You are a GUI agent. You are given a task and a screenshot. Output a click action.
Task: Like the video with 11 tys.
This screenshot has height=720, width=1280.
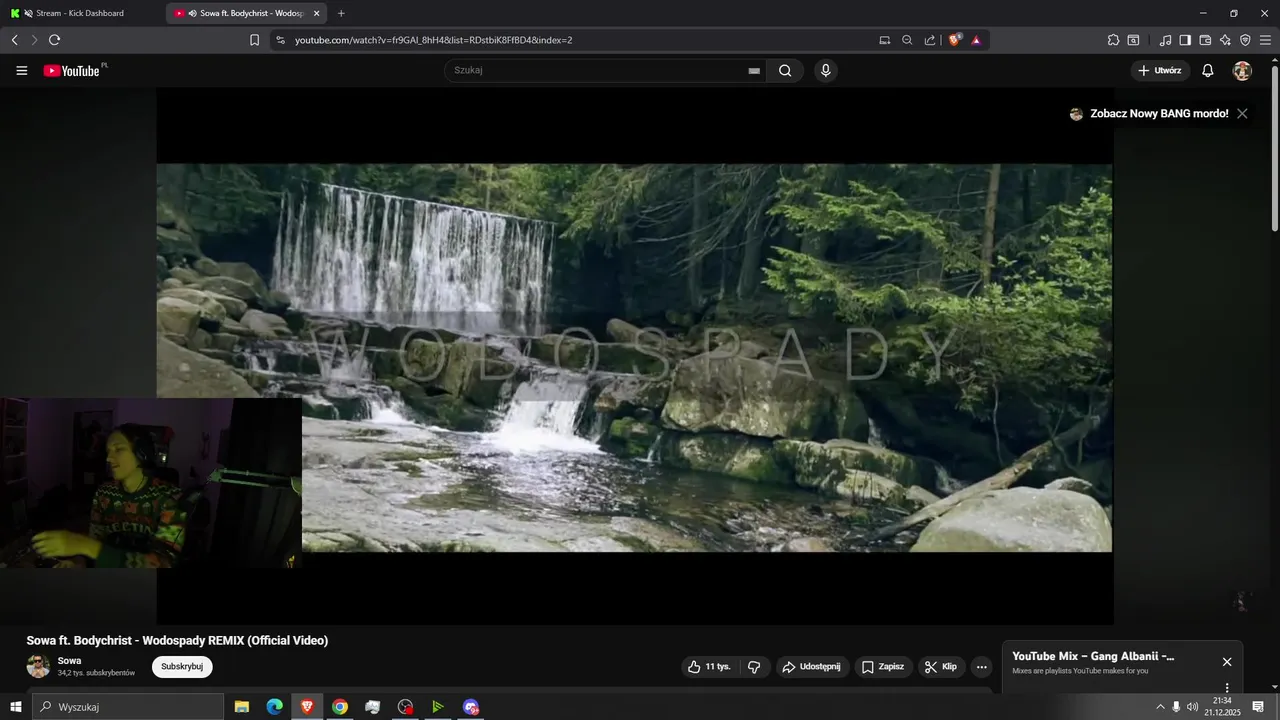click(x=709, y=667)
